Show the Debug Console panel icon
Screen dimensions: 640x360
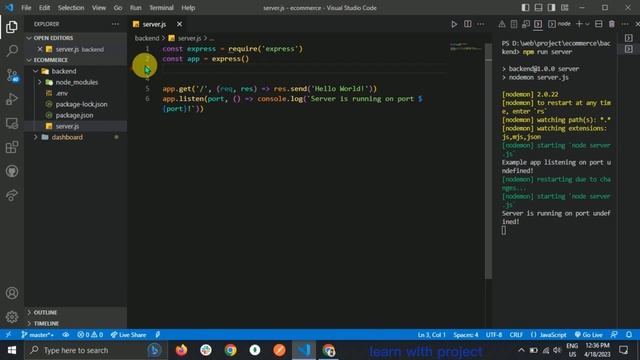click(526, 24)
